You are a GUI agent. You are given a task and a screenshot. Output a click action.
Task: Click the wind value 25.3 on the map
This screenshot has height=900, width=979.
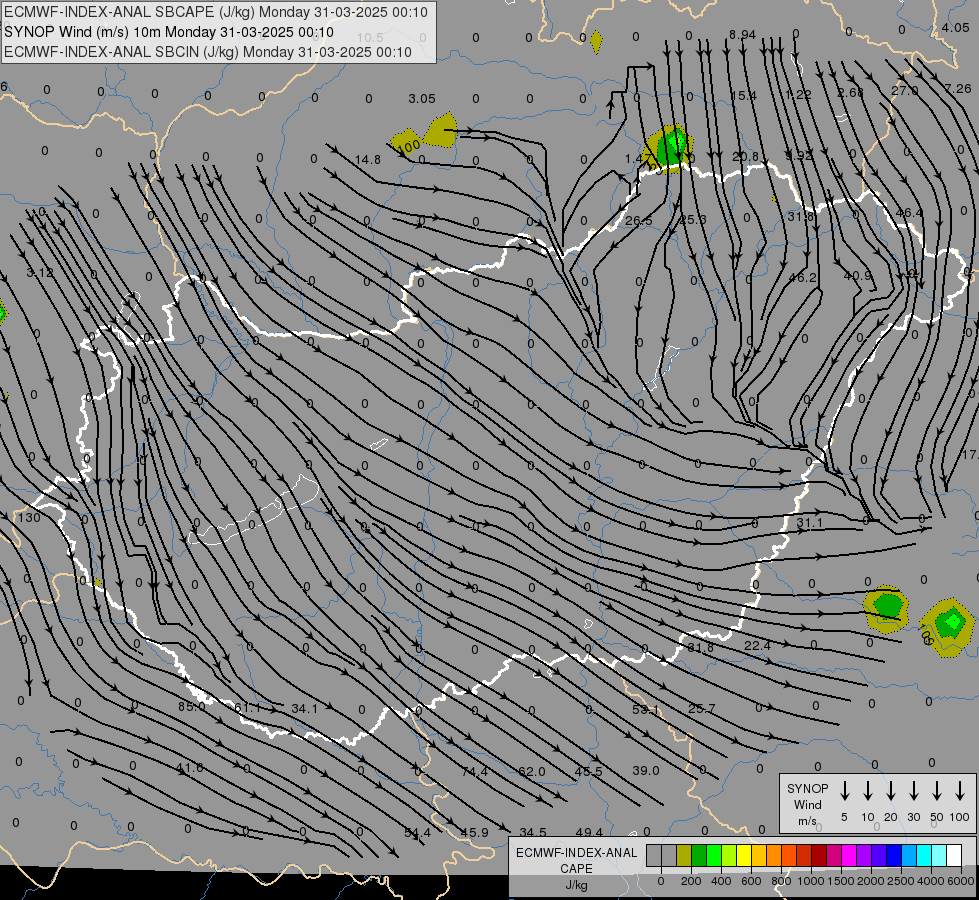pyautogui.click(x=692, y=219)
